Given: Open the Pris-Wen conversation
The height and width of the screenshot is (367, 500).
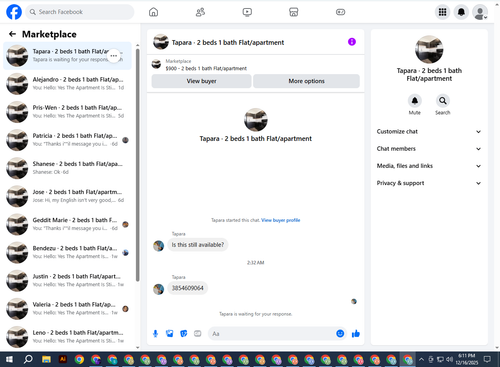Looking at the screenshot, I should point(67,112).
